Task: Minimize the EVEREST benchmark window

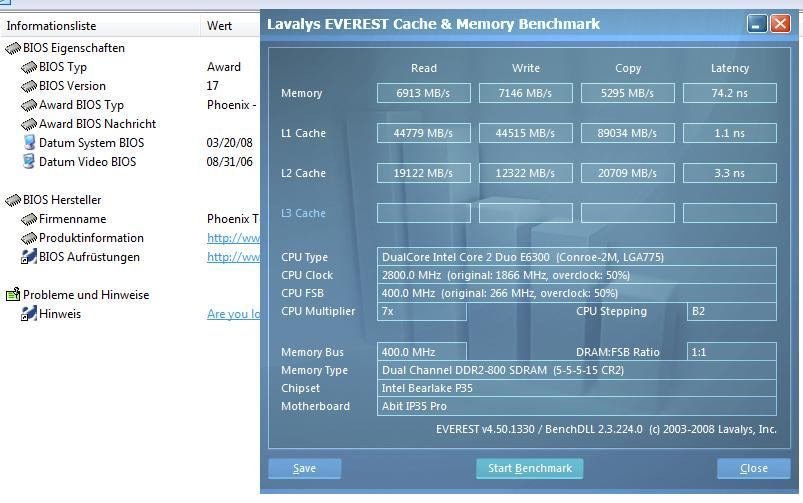Action: (x=757, y=24)
